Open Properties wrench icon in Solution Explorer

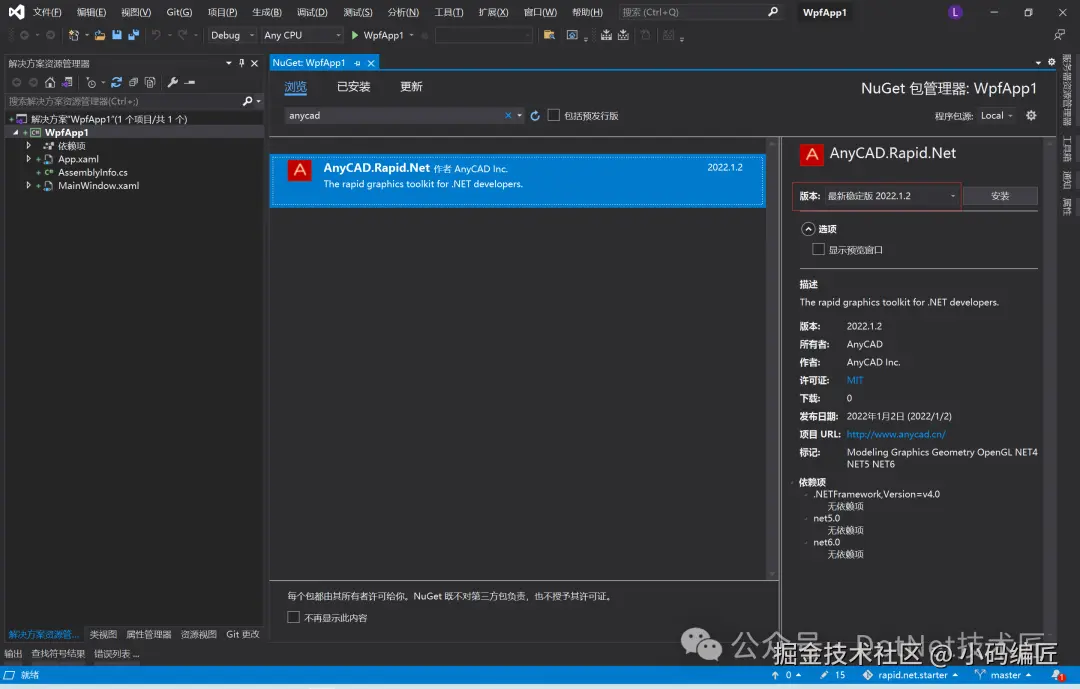coord(173,83)
